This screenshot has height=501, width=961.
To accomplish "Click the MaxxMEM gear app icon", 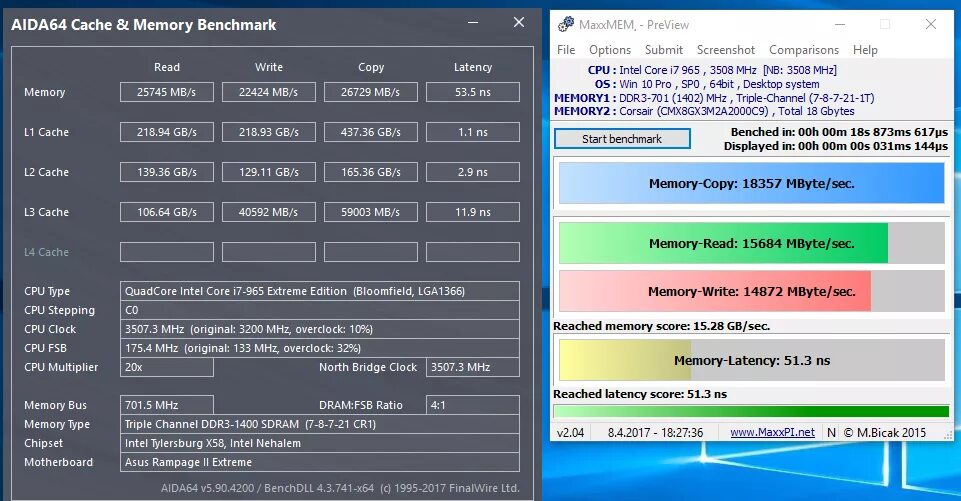I will [566, 24].
